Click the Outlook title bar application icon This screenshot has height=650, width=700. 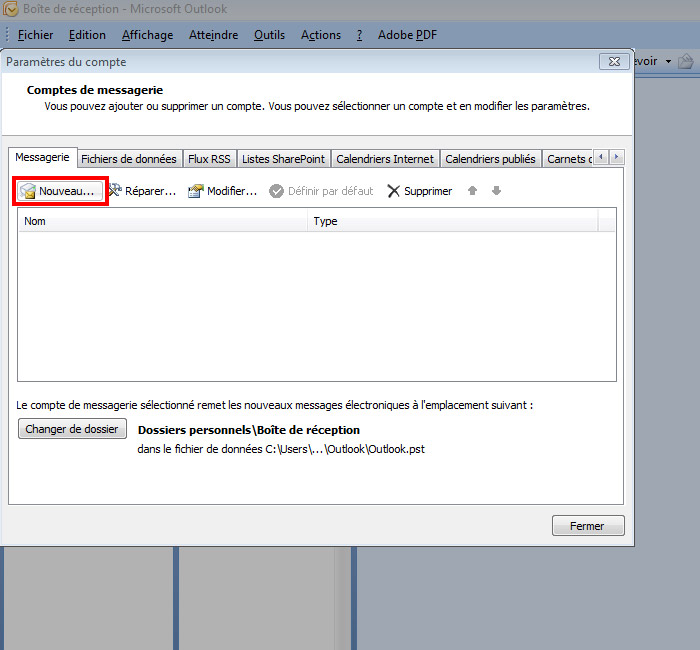coord(9,8)
